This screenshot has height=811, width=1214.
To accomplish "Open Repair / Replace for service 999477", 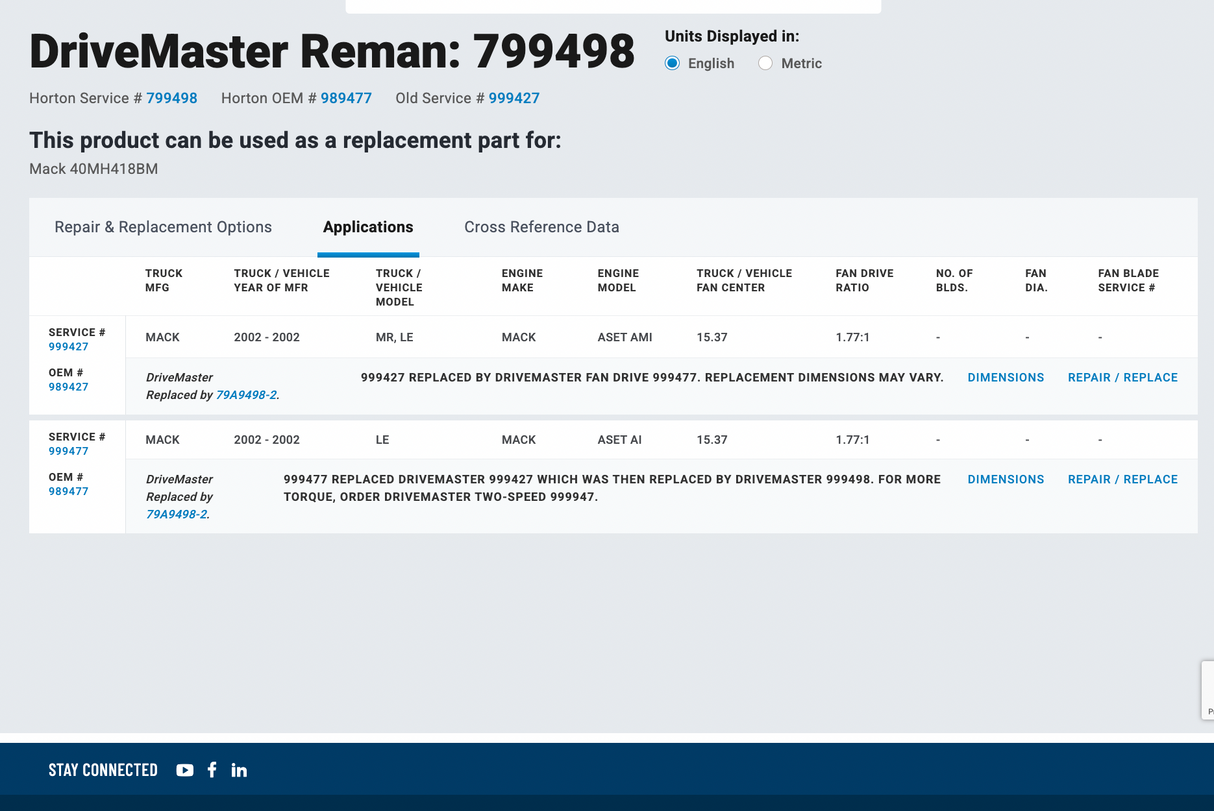I will coord(1122,479).
